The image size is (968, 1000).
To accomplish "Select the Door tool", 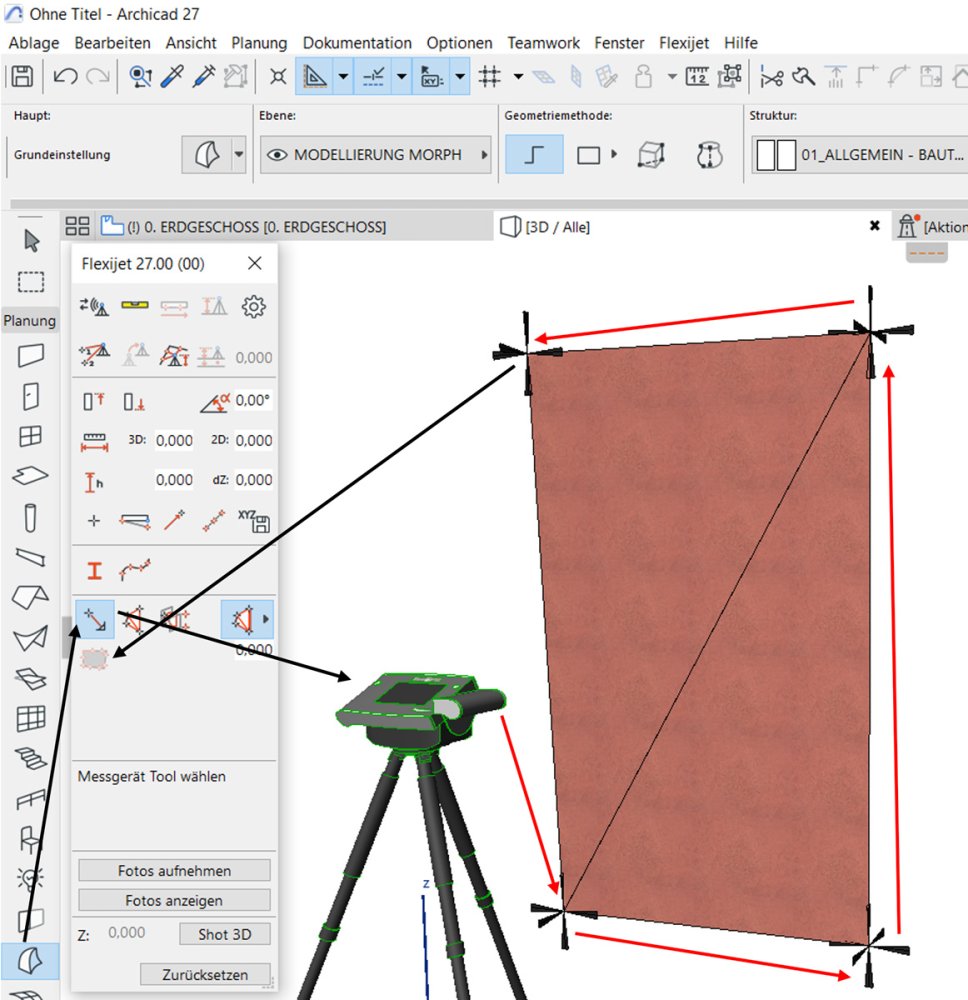I will click(31, 396).
